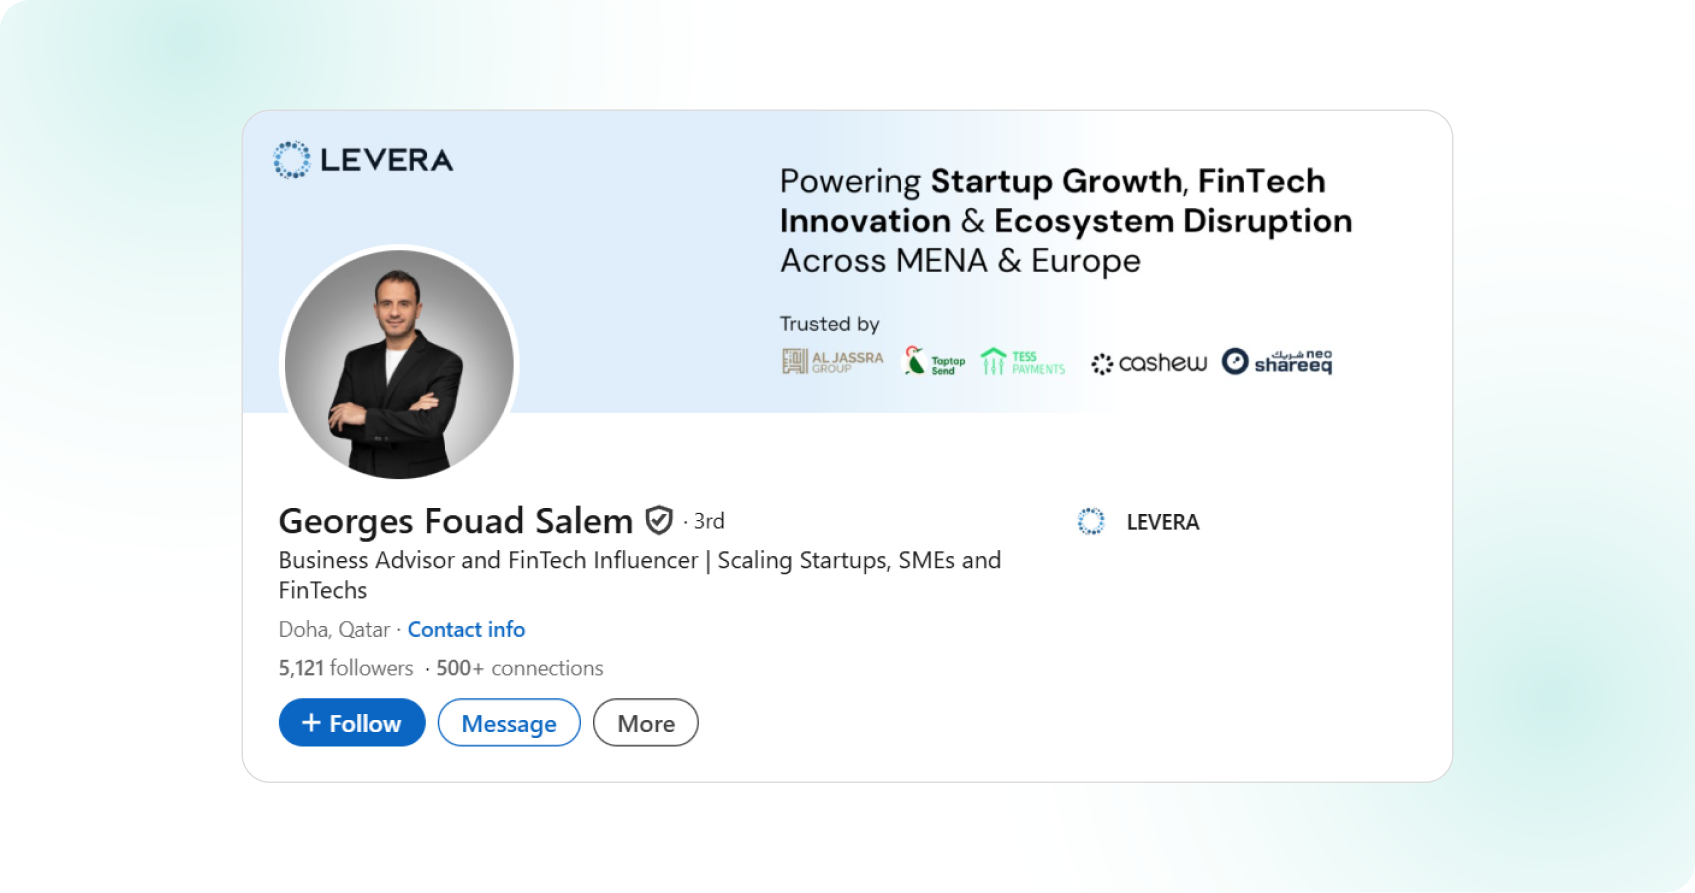The height and width of the screenshot is (893, 1695).
Task: Open the Contact info link
Action: 466,630
